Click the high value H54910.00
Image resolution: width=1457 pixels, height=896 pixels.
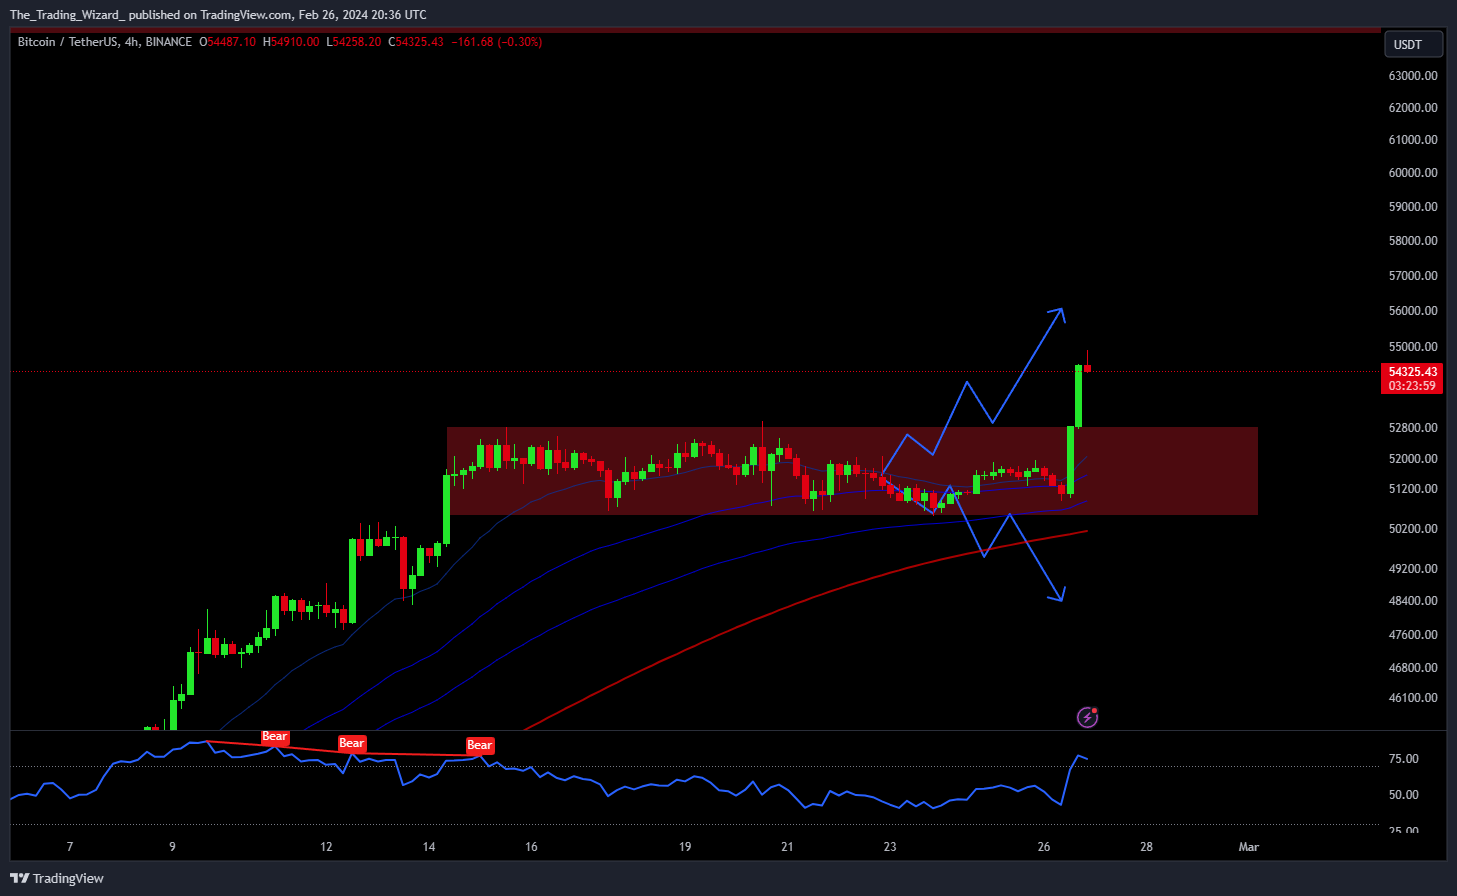(x=291, y=42)
